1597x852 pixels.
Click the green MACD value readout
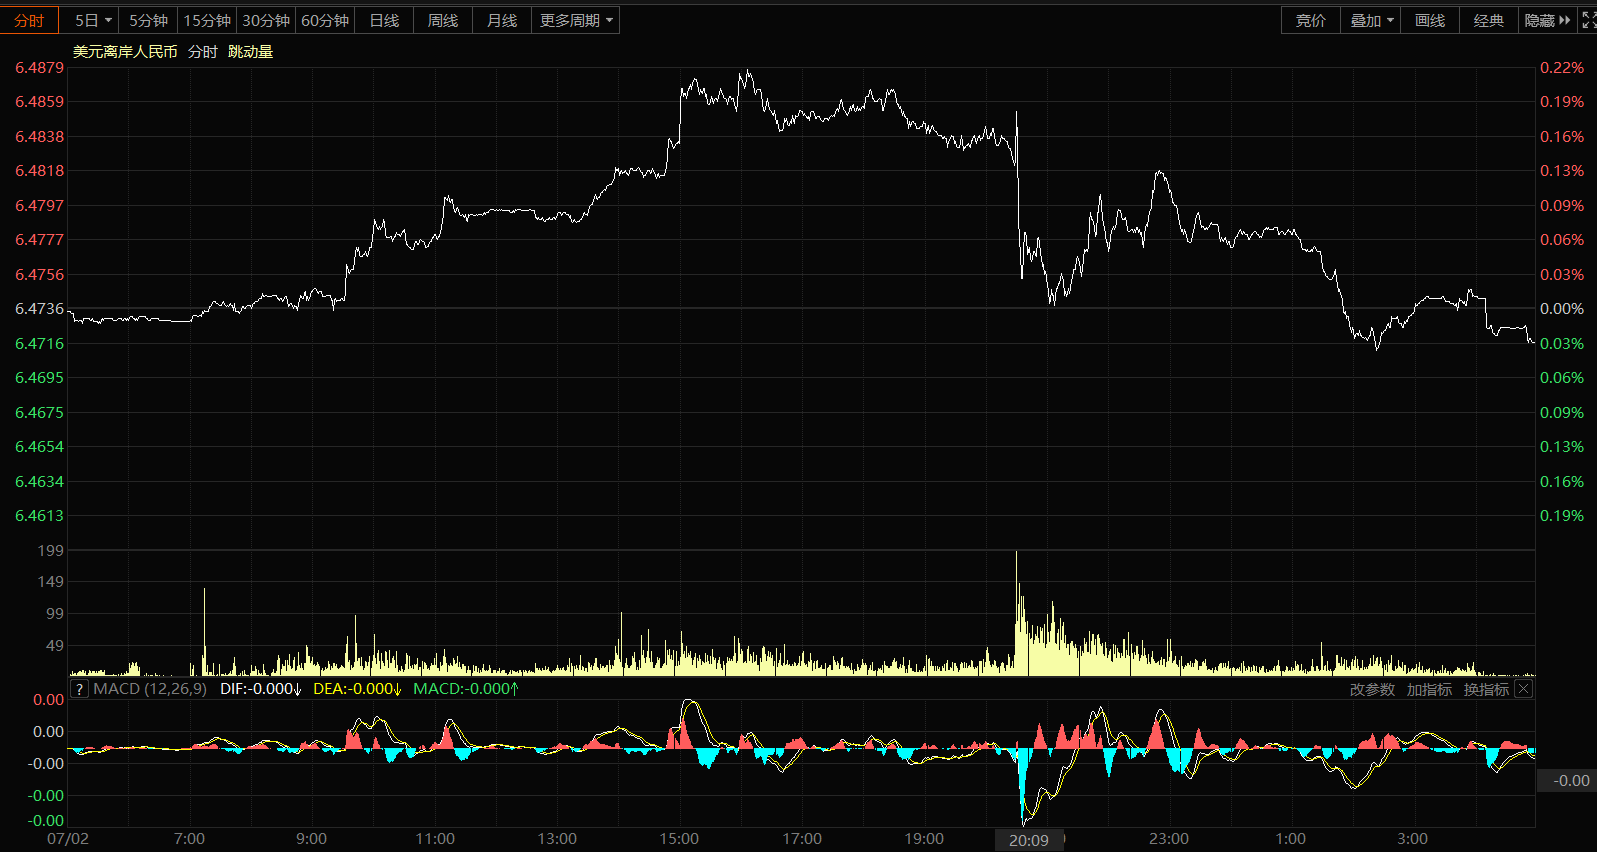coord(466,689)
